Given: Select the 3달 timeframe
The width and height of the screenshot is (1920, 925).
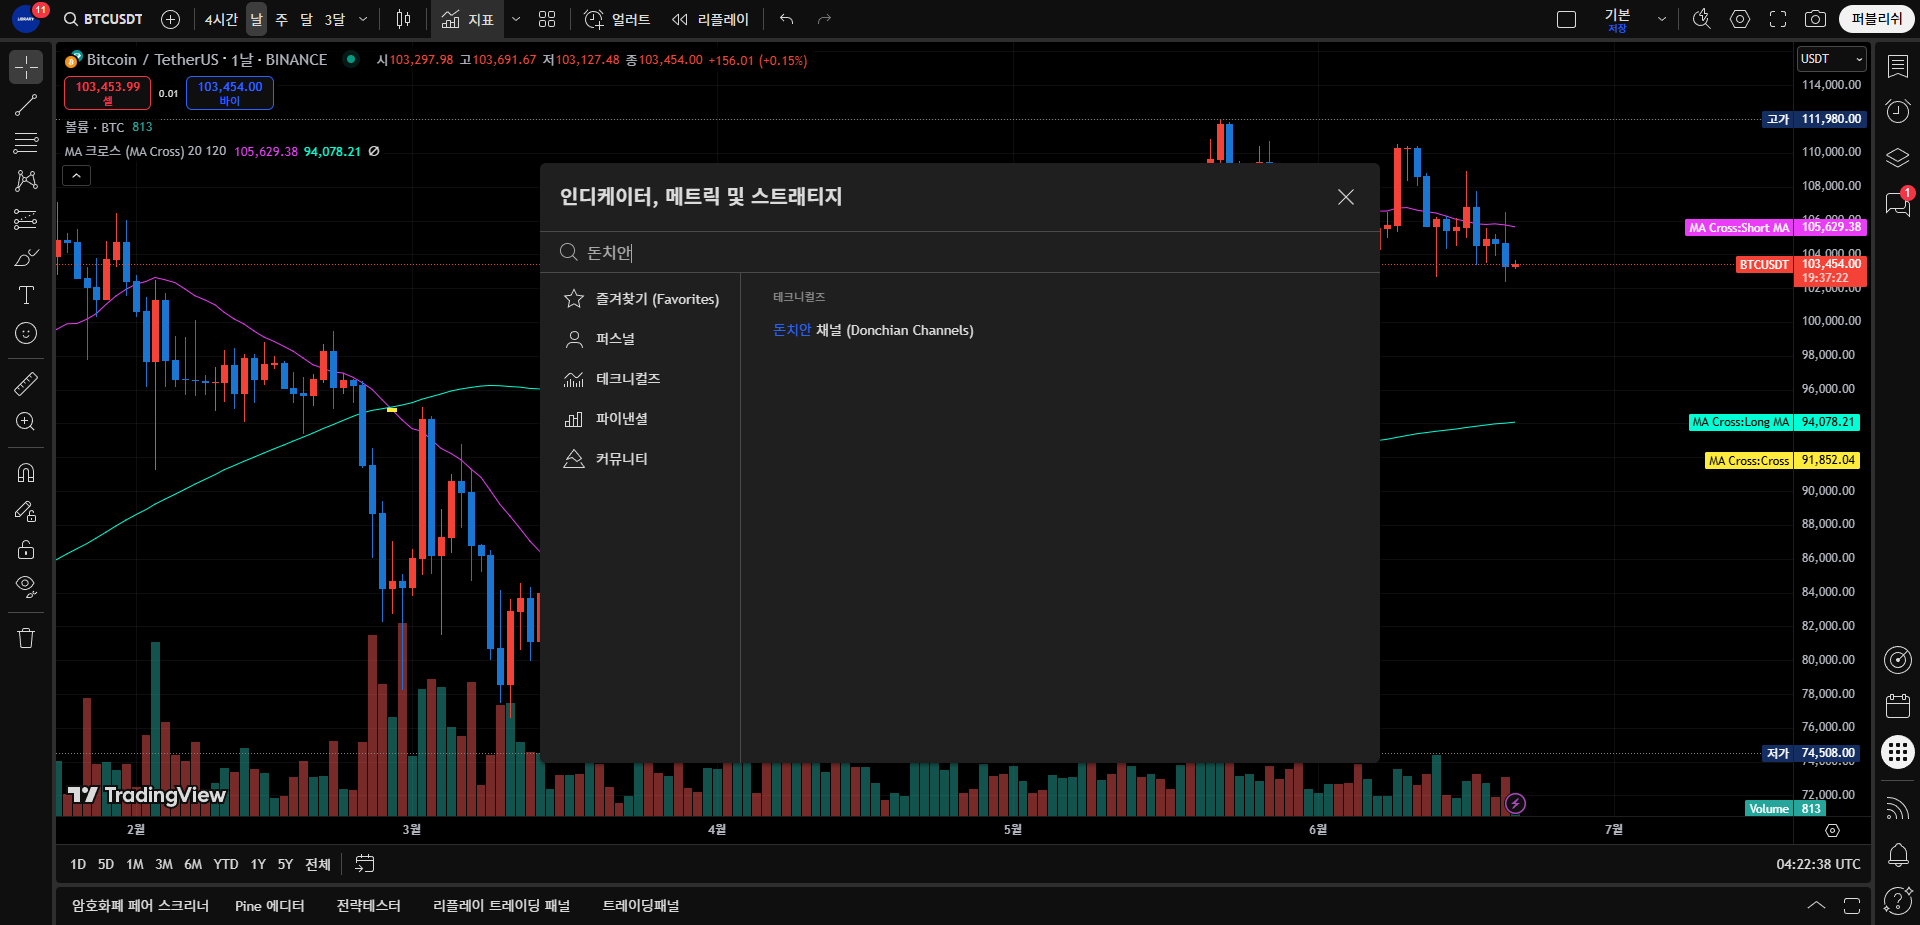Looking at the screenshot, I should pyautogui.click(x=334, y=19).
